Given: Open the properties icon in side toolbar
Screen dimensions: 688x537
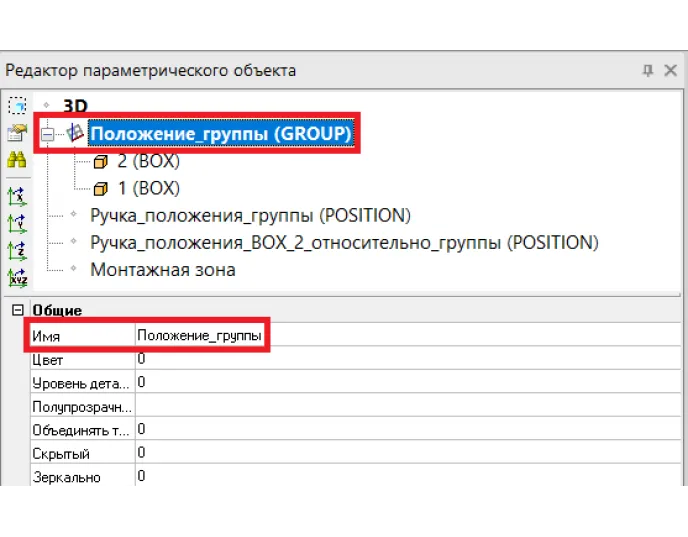Looking at the screenshot, I should 17,132.
